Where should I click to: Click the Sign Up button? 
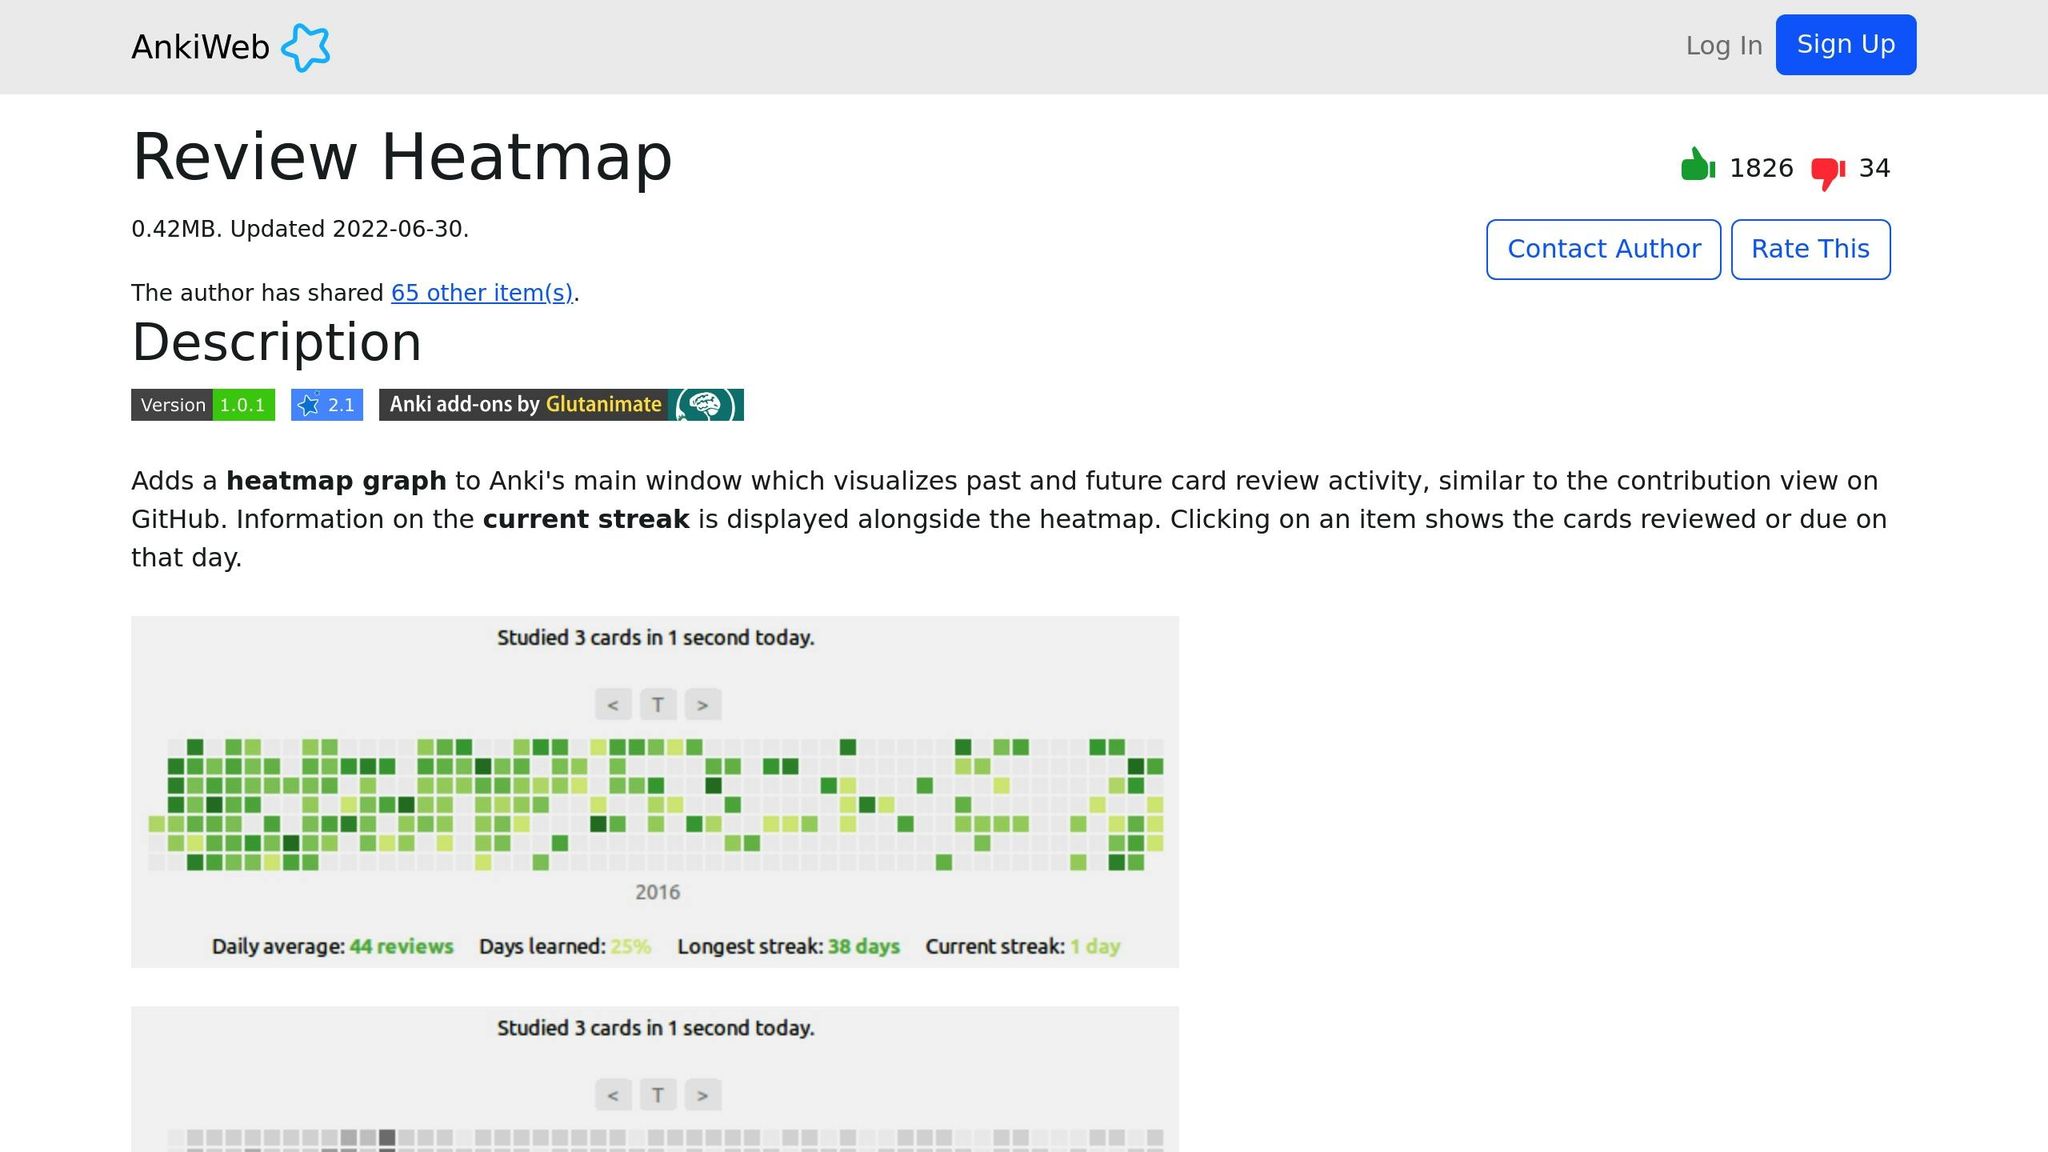[1844, 44]
